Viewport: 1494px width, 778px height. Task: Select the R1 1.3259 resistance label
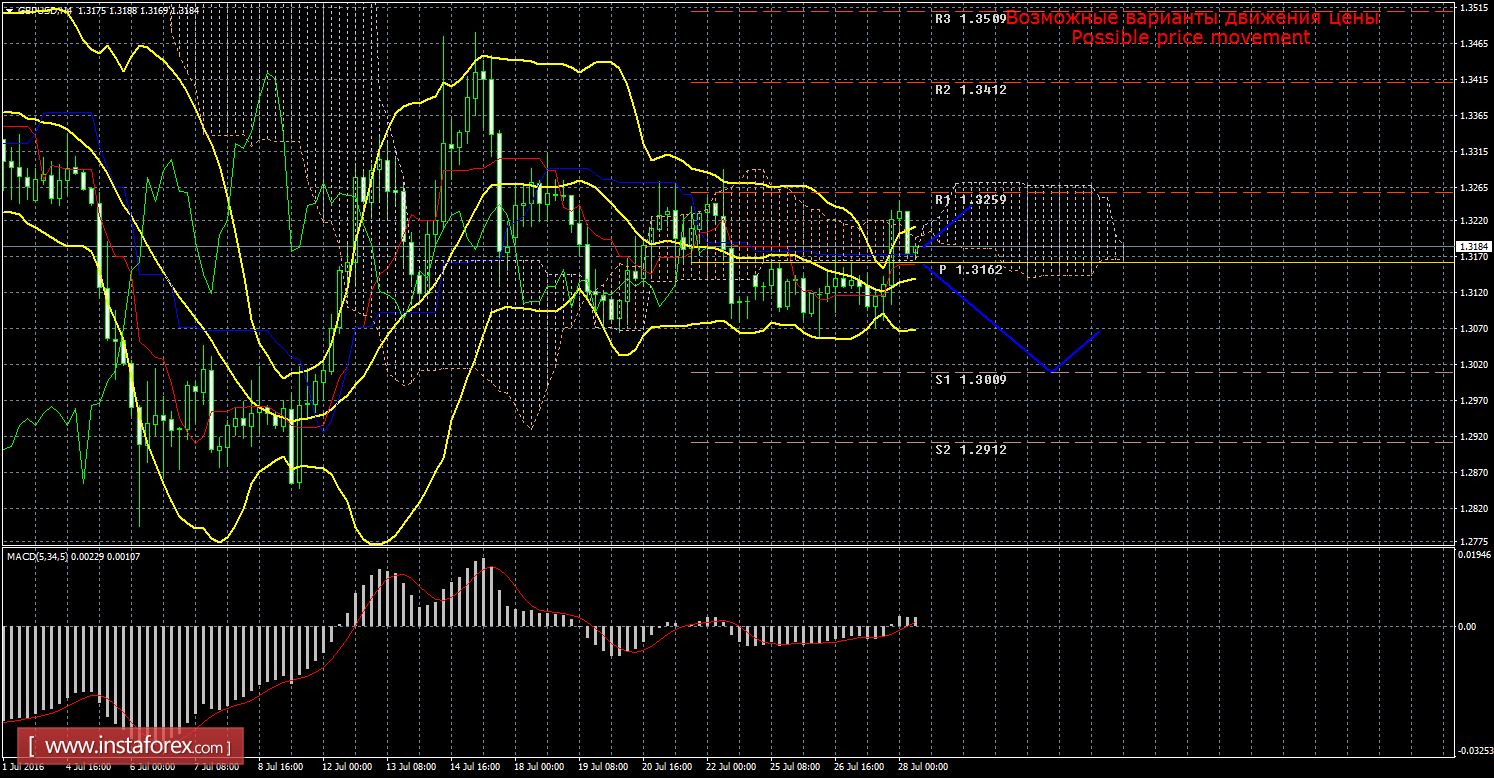pyautogui.click(x=969, y=200)
